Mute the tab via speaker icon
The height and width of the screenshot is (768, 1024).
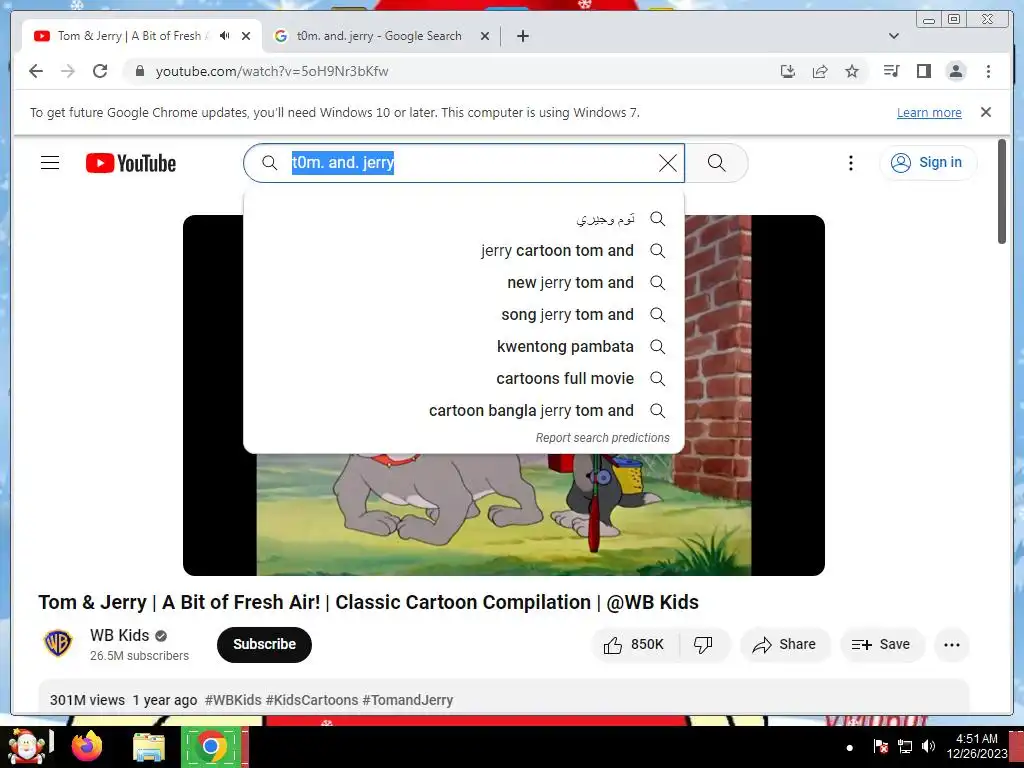pos(225,36)
